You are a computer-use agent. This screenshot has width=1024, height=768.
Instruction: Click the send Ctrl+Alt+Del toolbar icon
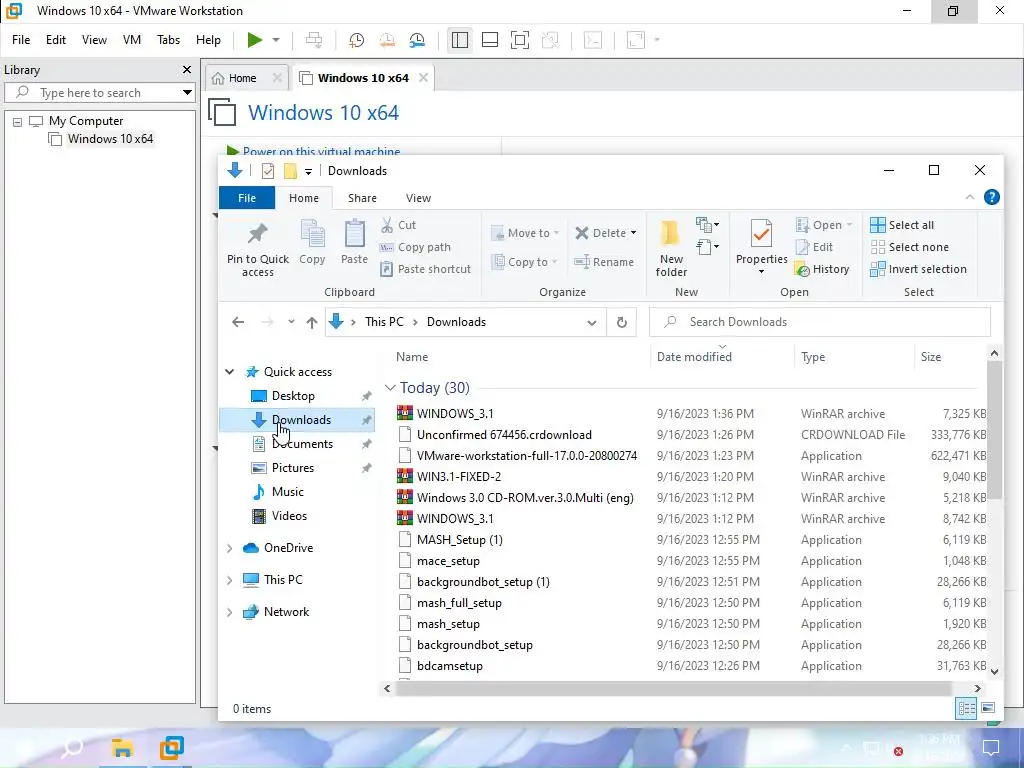tap(314, 40)
